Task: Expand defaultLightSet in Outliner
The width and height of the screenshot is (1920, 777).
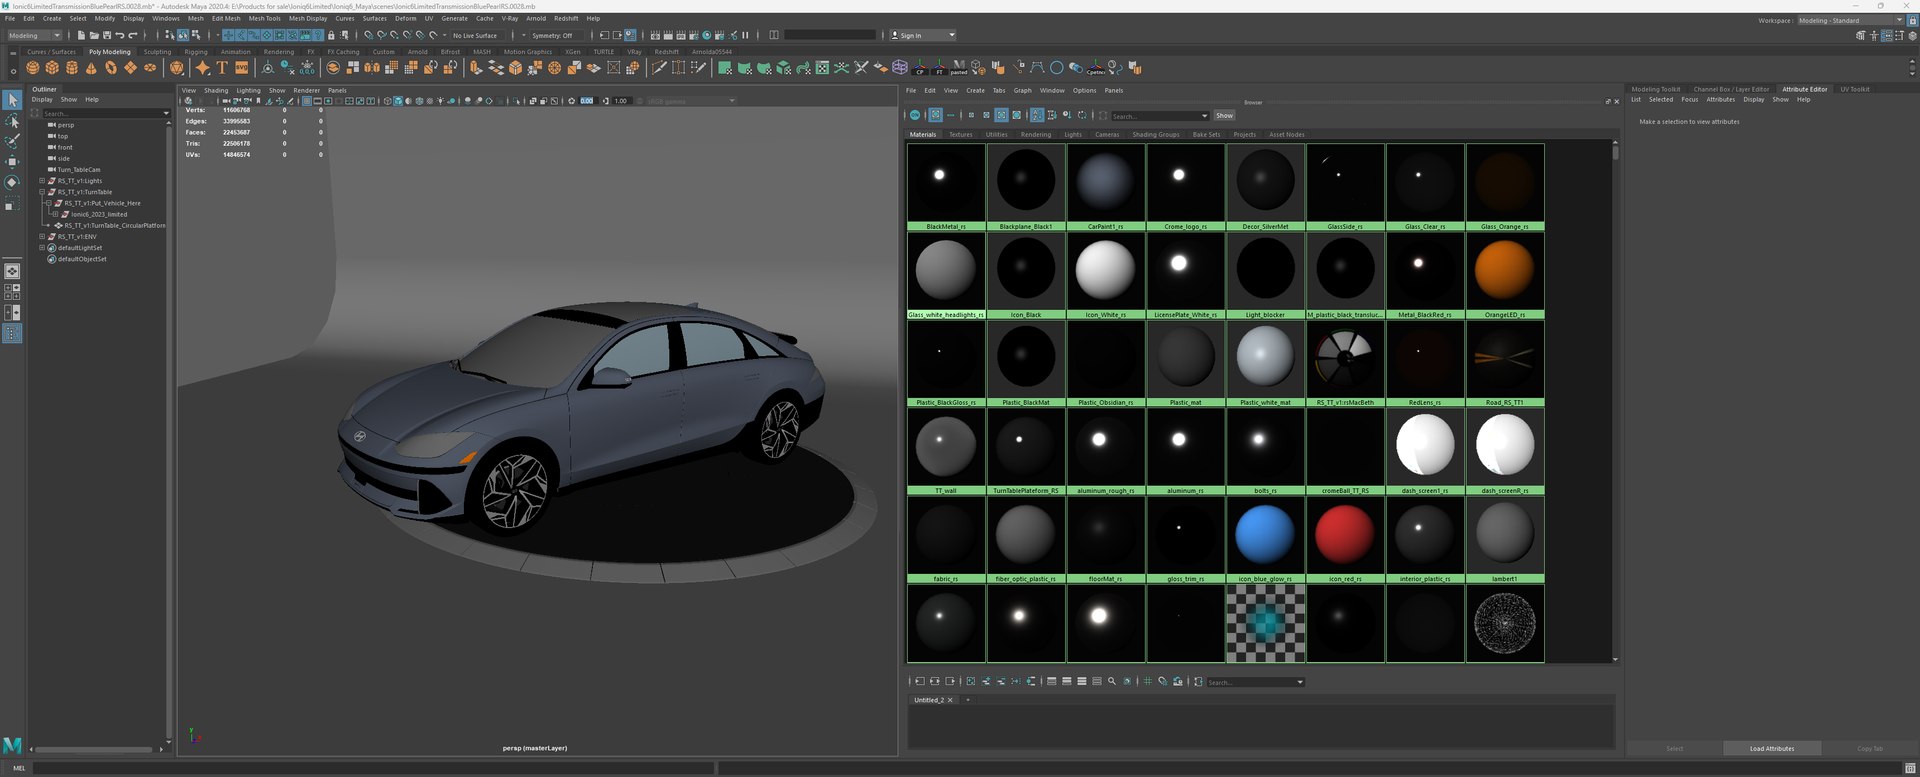Action: [42, 248]
